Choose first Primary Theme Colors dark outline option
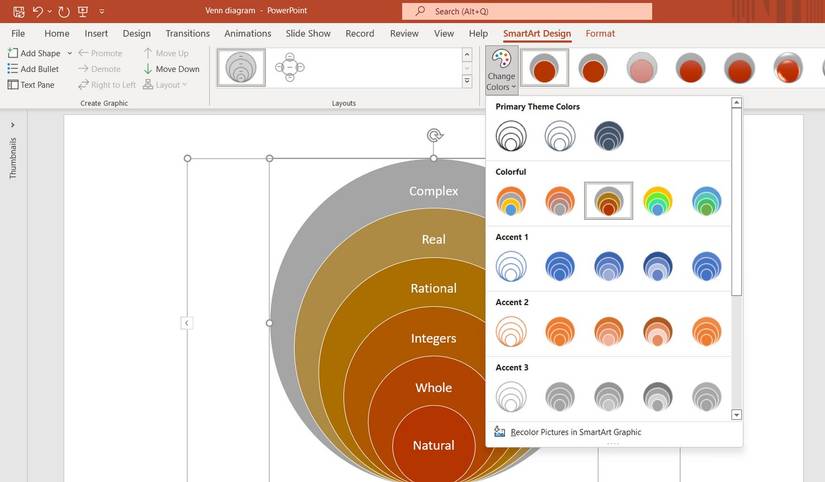Image resolution: width=825 pixels, height=482 pixels. (x=511, y=135)
